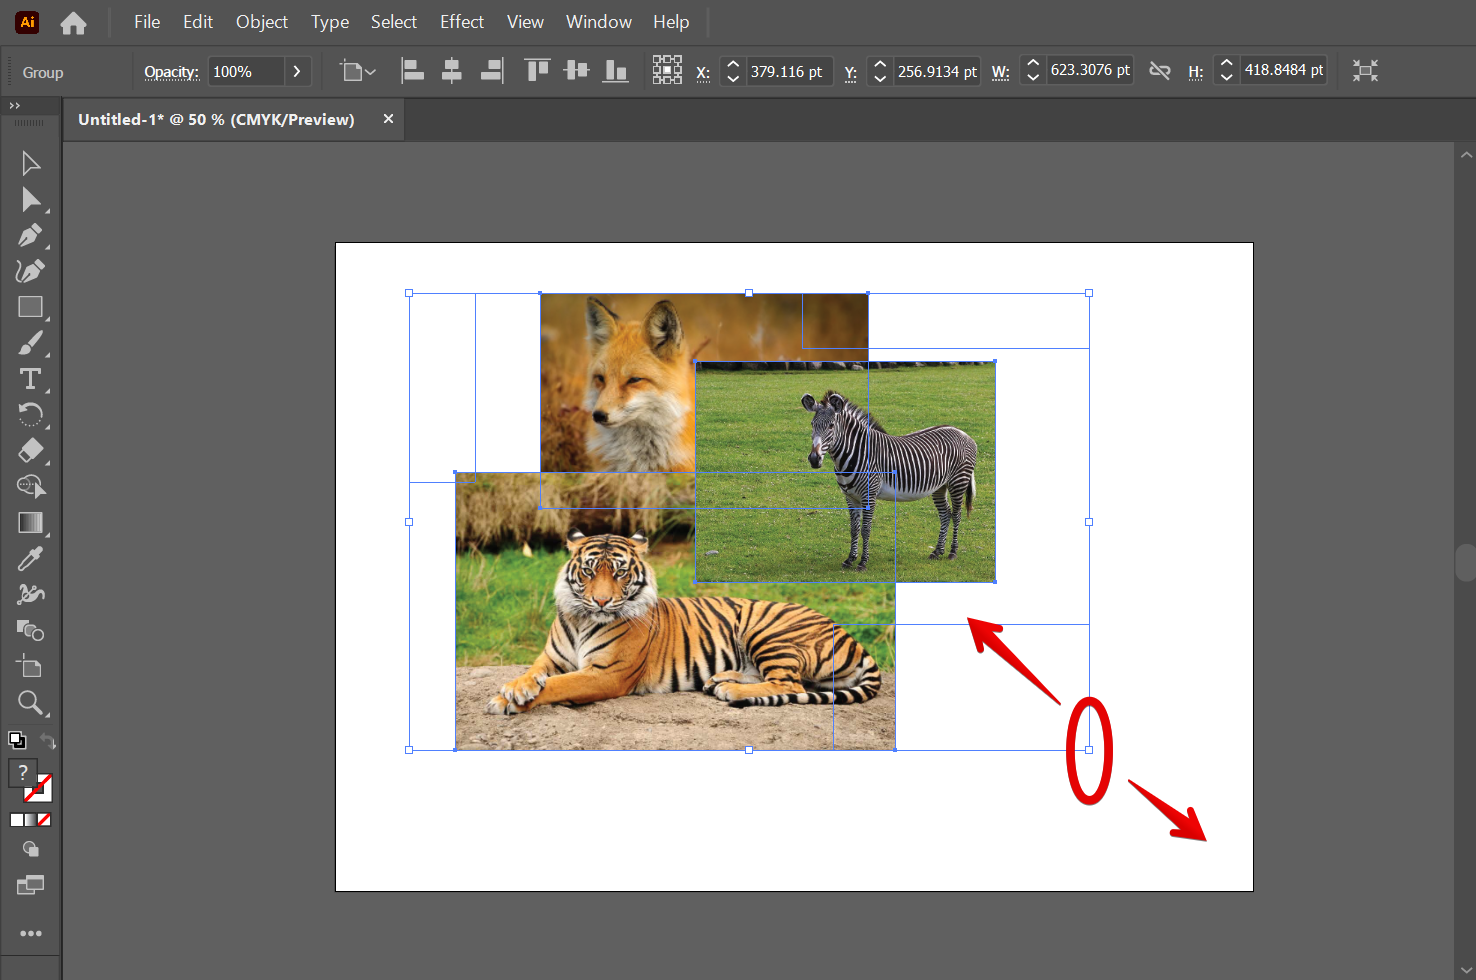
Task: Select the Pen tool
Action: pyautogui.click(x=30, y=236)
